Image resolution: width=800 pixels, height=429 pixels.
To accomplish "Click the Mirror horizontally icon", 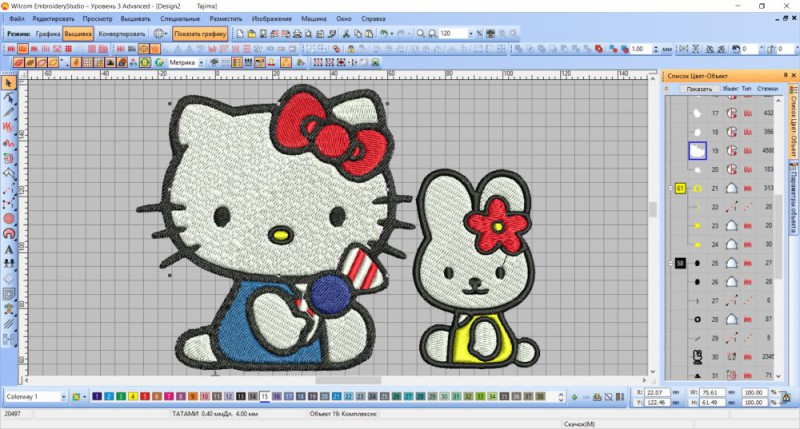I will 684,49.
